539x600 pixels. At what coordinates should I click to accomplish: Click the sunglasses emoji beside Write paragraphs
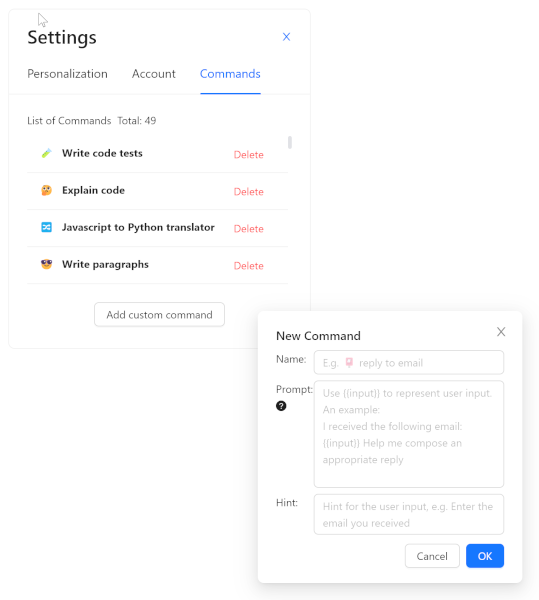(46, 264)
